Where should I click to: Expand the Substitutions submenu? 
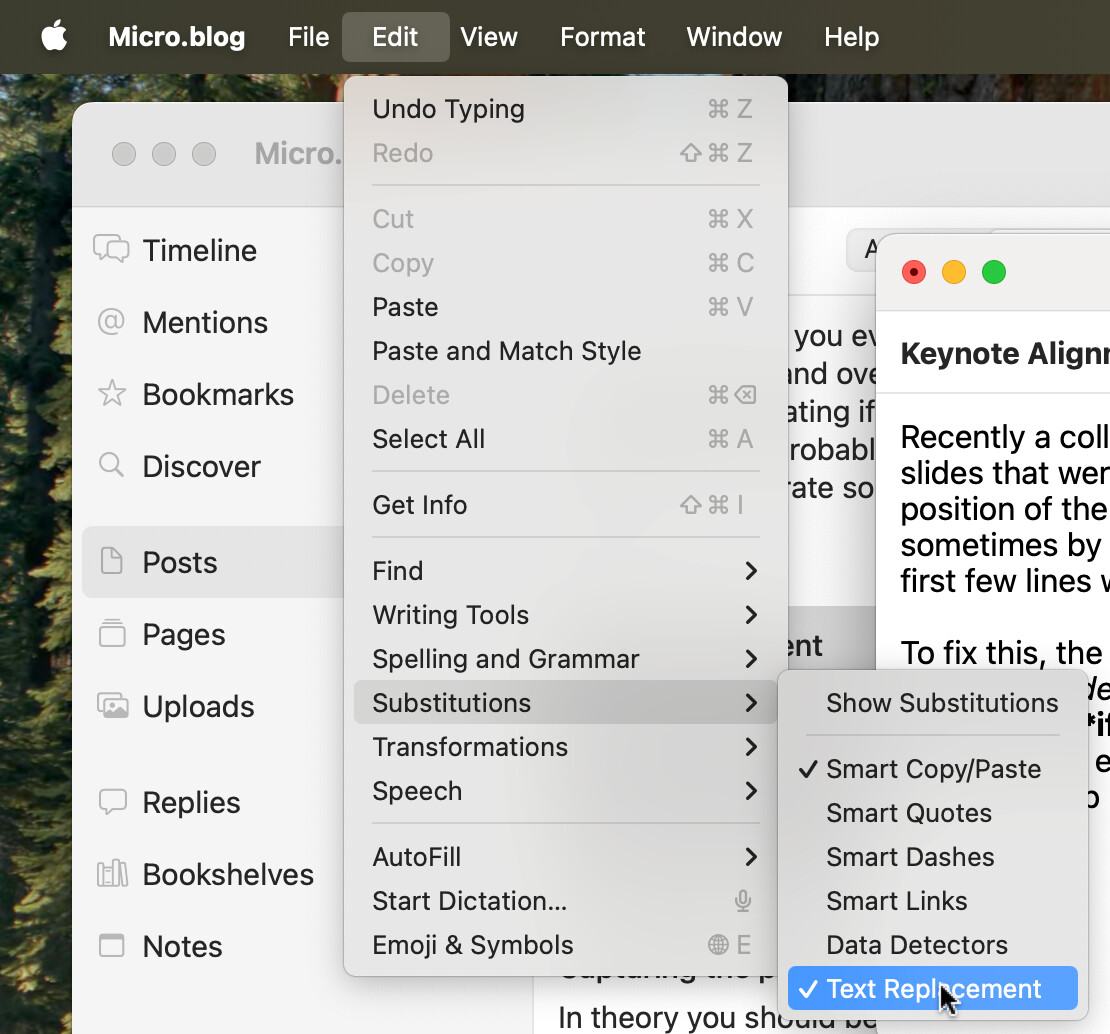point(566,703)
